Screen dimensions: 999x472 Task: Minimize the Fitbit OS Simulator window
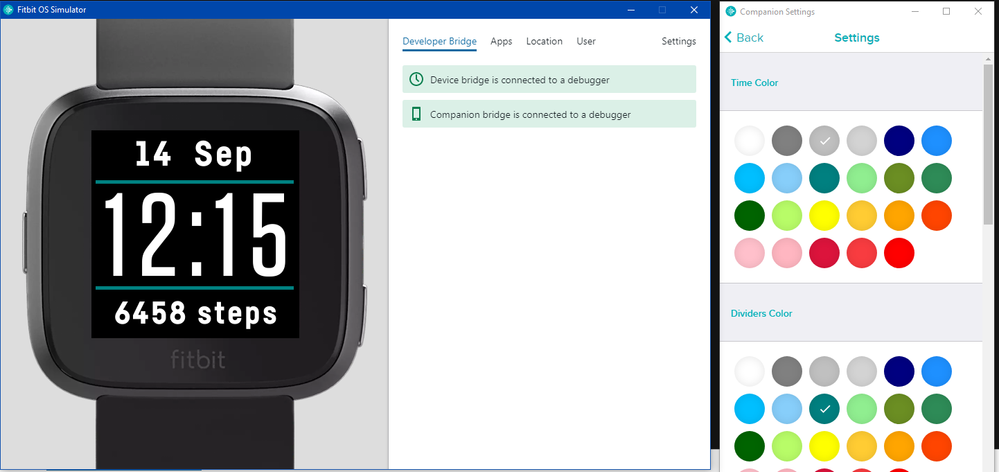(631, 10)
